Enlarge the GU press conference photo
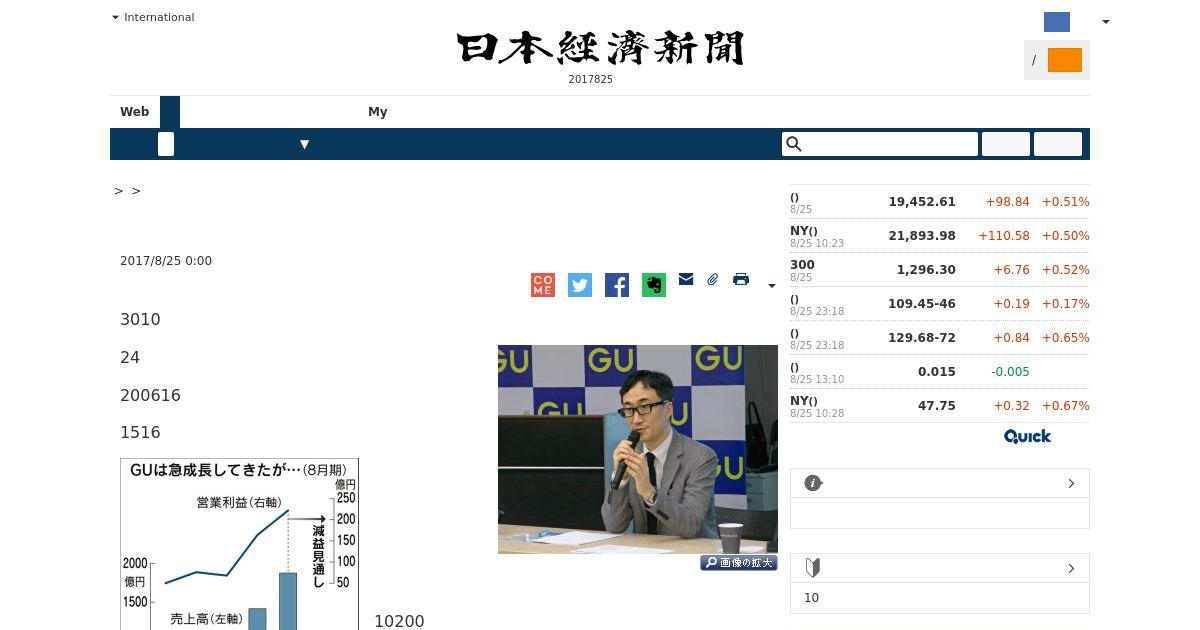The width and height of the screenshot is (1200, 630). coord(638,449)
